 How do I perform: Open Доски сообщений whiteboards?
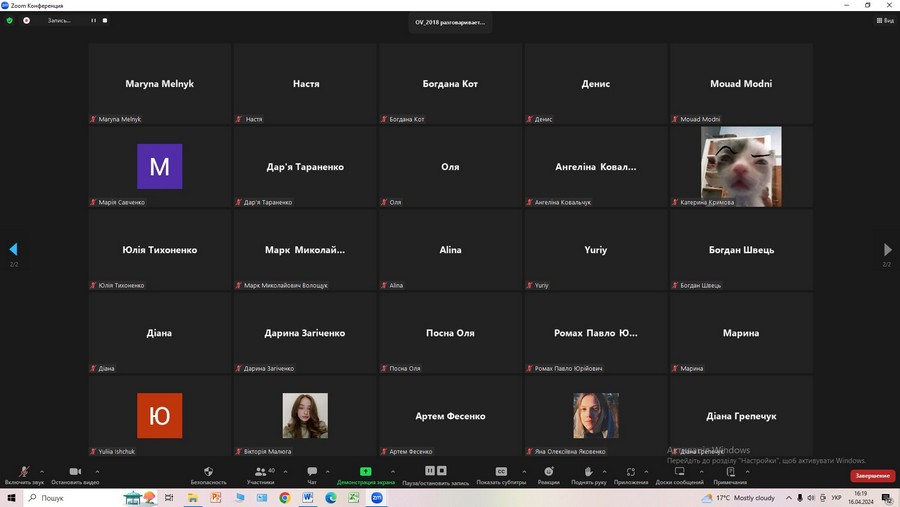680,472
